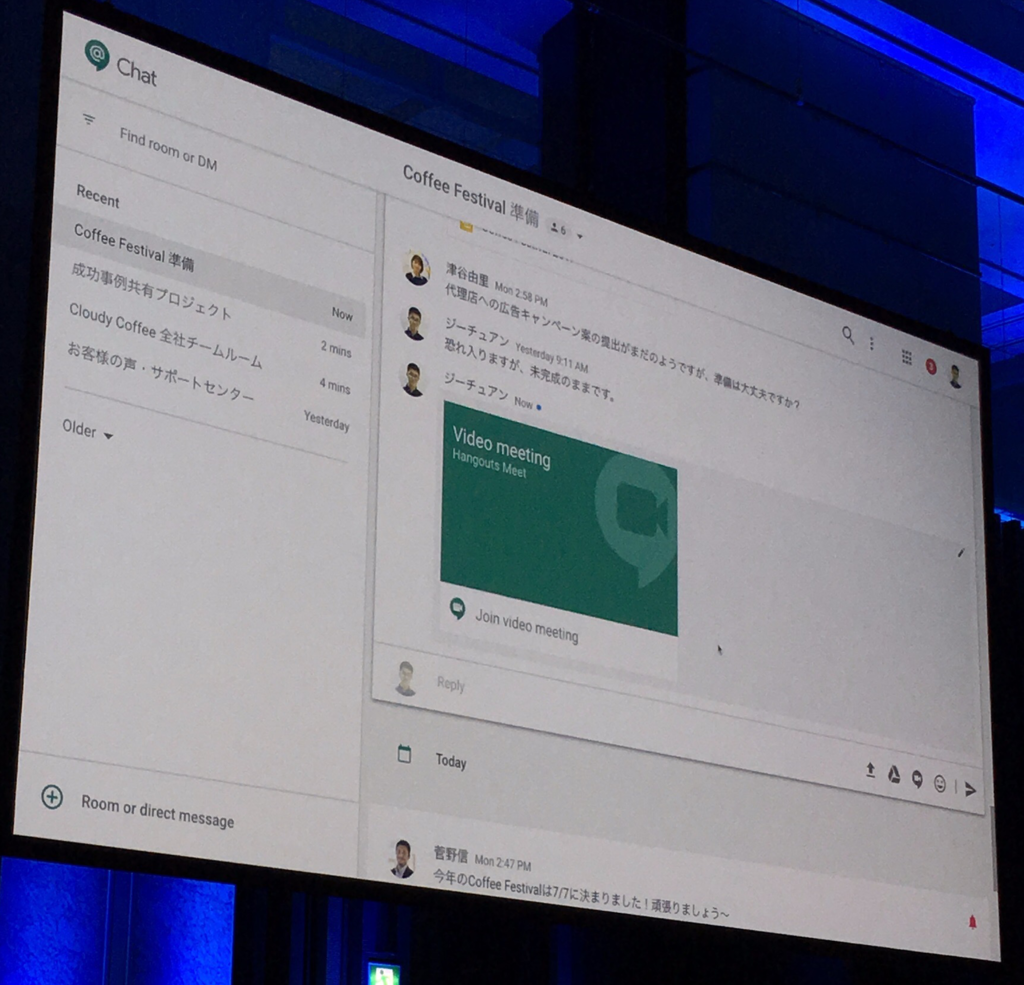Click the 津谷由里 sender name

(467, 275)
